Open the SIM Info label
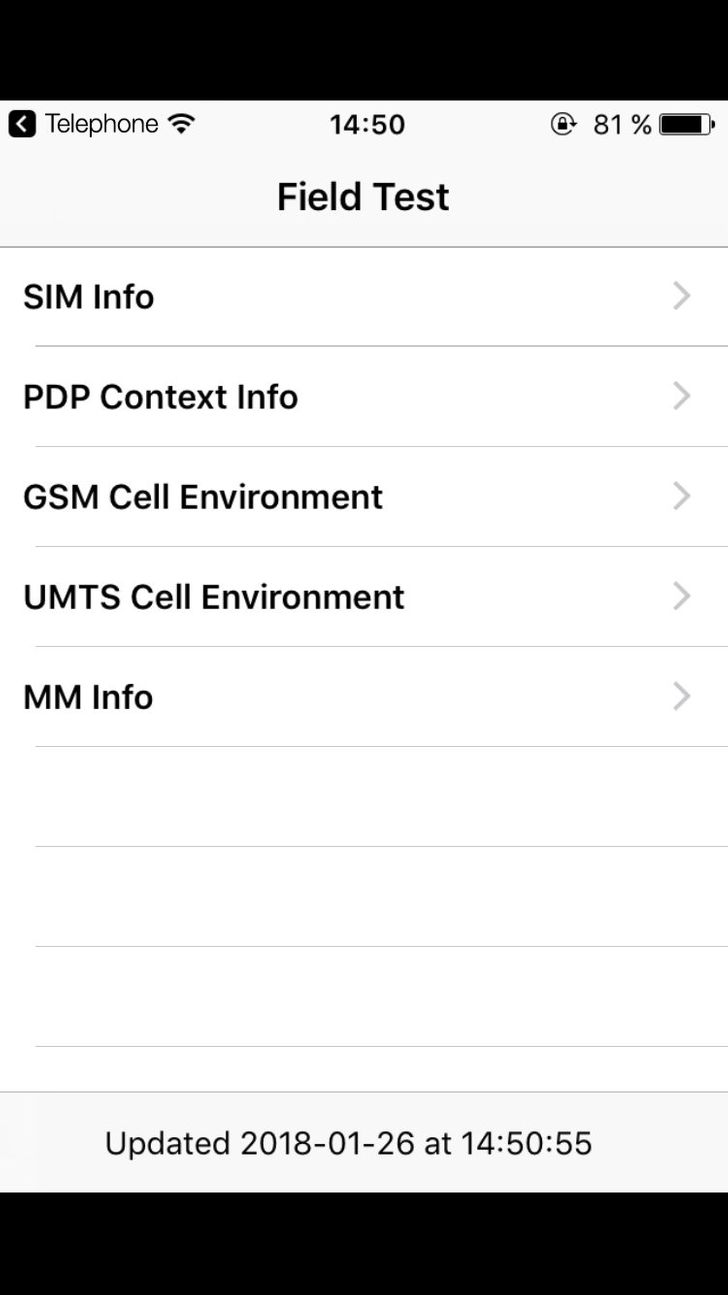728x1295 pixels. tap(89, 297)
